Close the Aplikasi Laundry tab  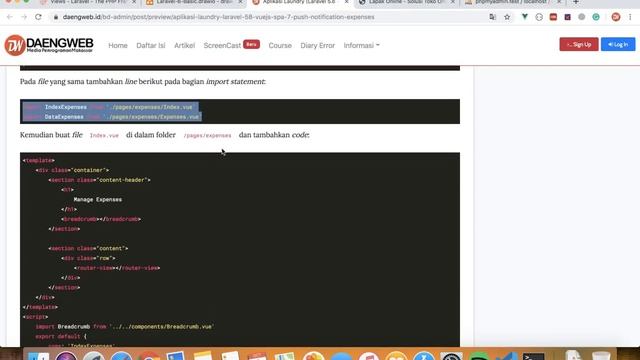coord(347,2)
